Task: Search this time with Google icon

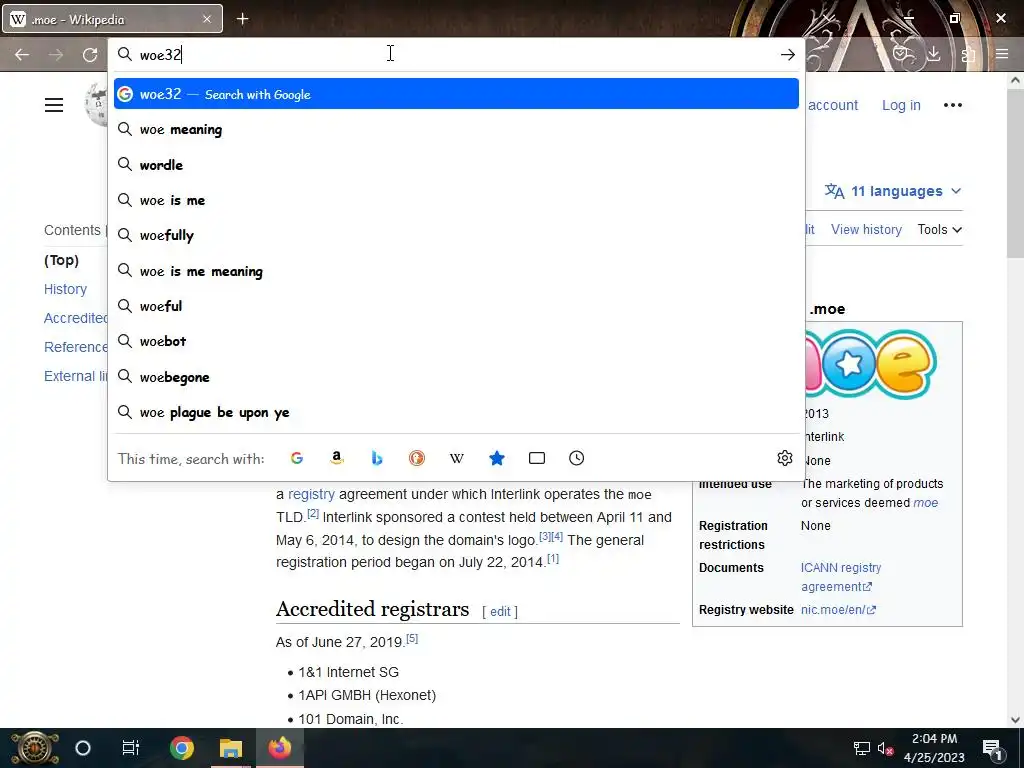Action: click(296, 458)
